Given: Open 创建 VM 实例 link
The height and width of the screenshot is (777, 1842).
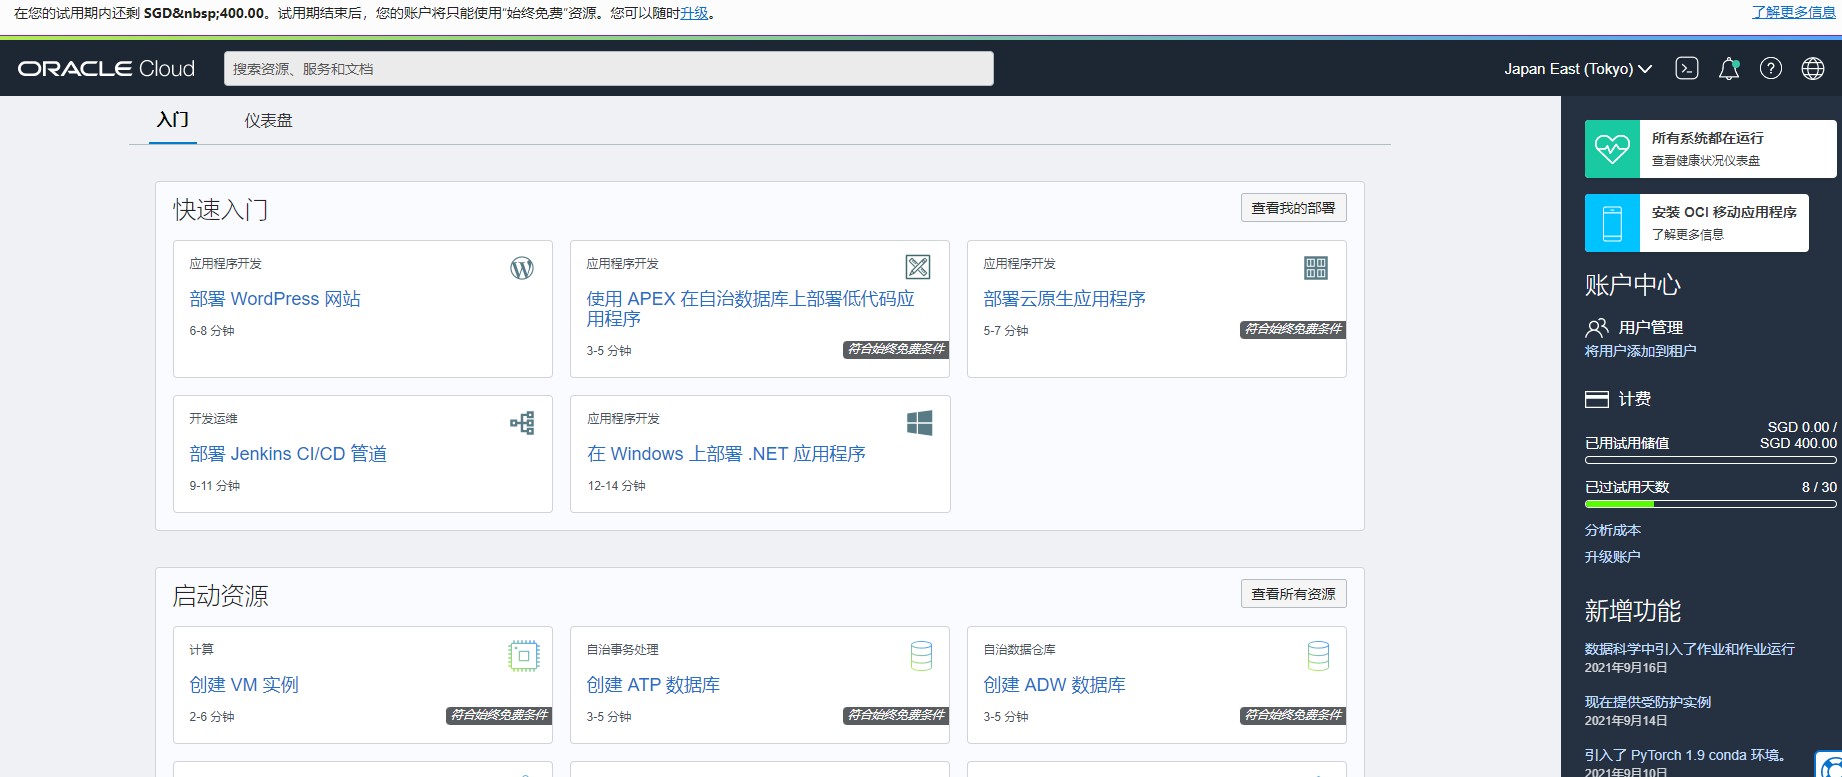Looking at the screenshot, I should point(244,685).
